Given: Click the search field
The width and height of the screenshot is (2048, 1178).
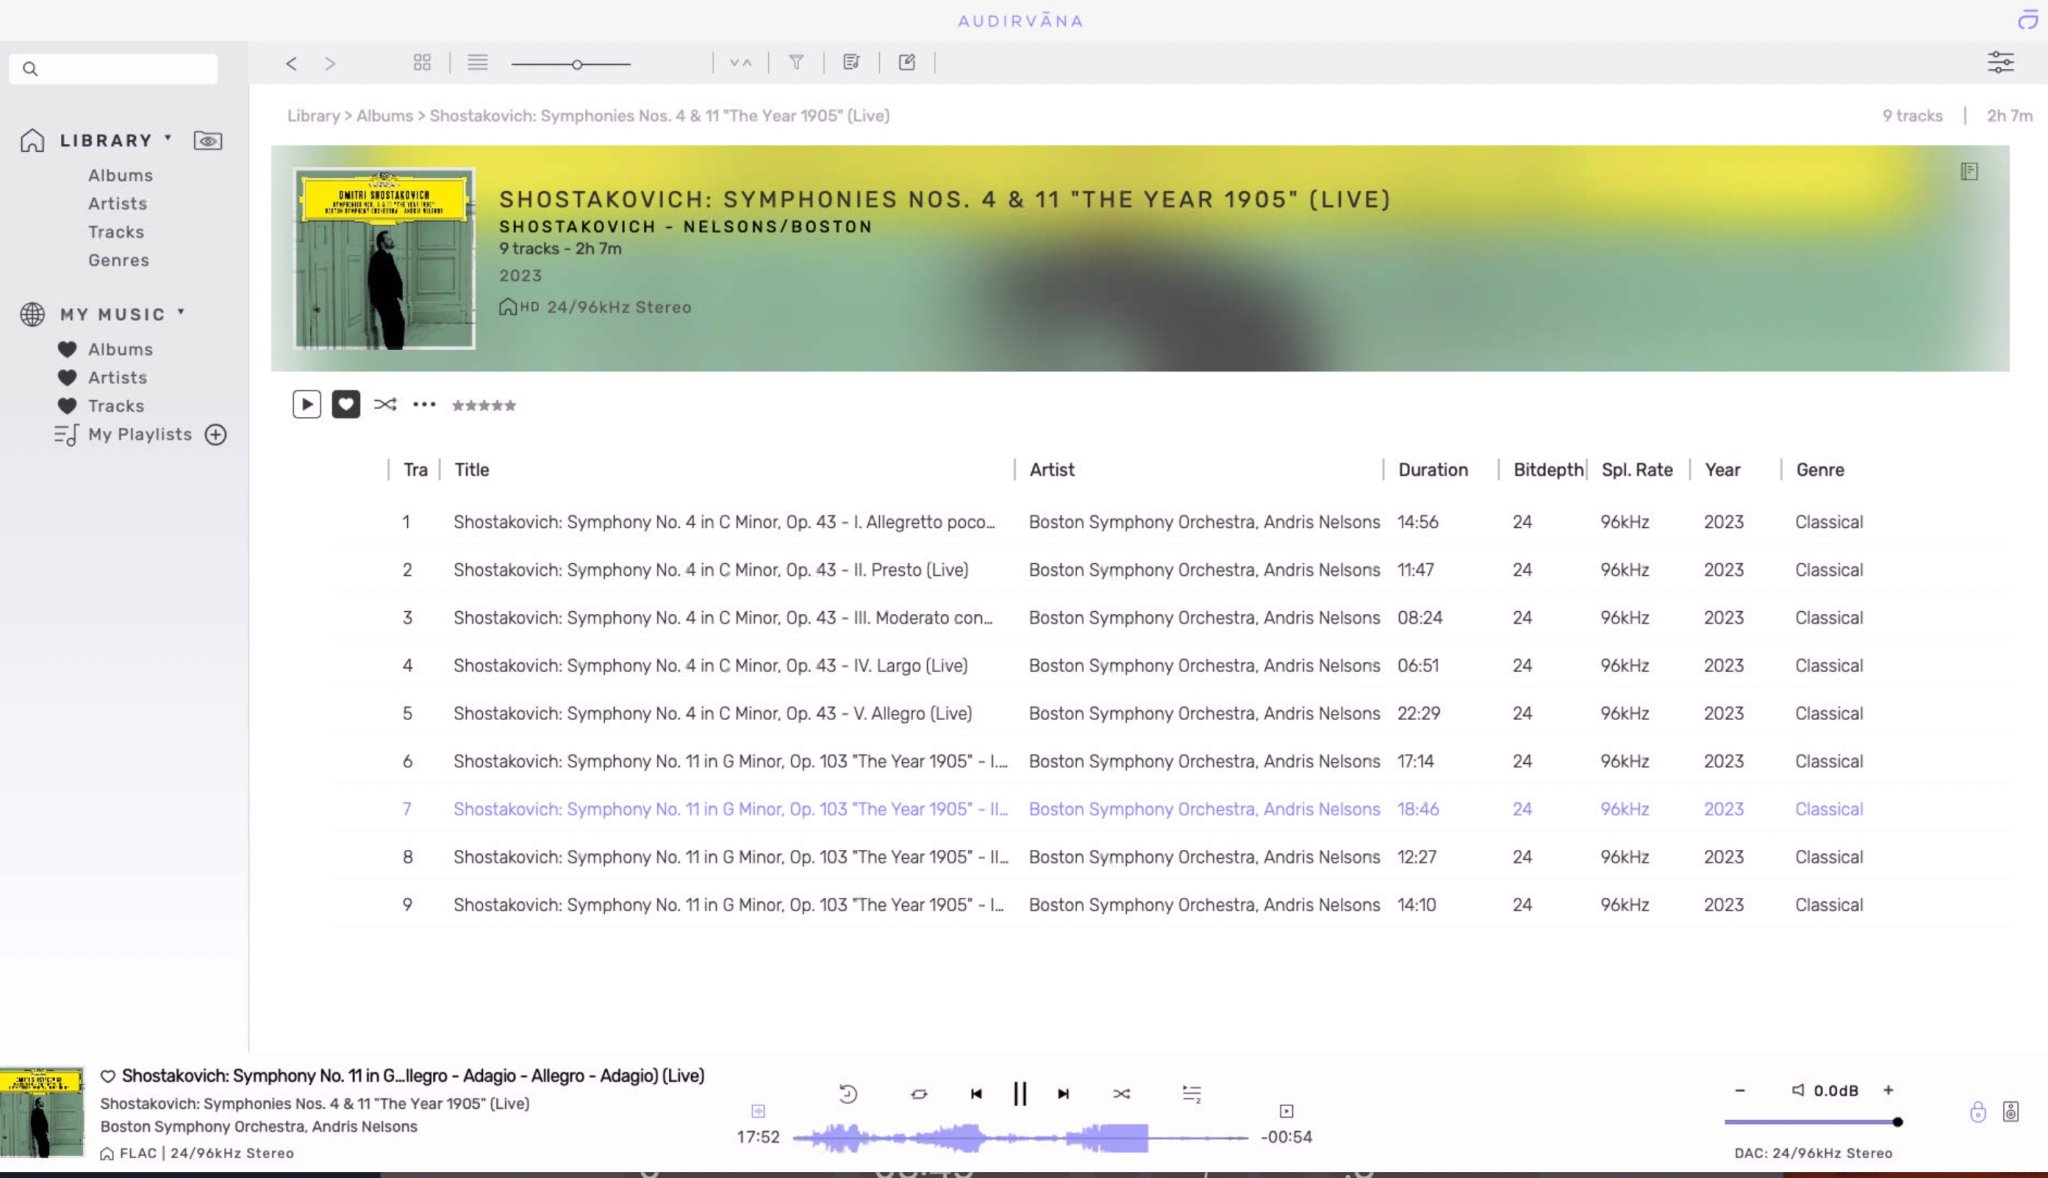Looking at the screenshot, I should click(114, 68).
